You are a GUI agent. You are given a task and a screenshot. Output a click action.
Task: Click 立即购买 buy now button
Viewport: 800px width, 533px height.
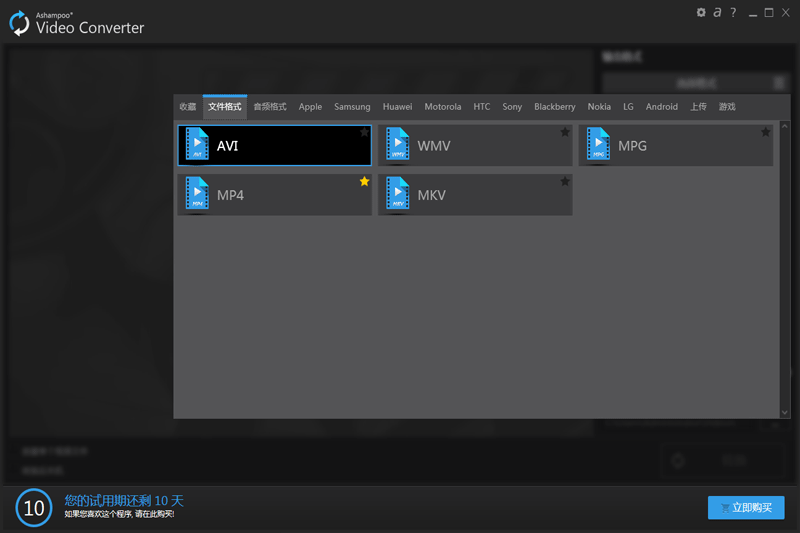point(746,507)
